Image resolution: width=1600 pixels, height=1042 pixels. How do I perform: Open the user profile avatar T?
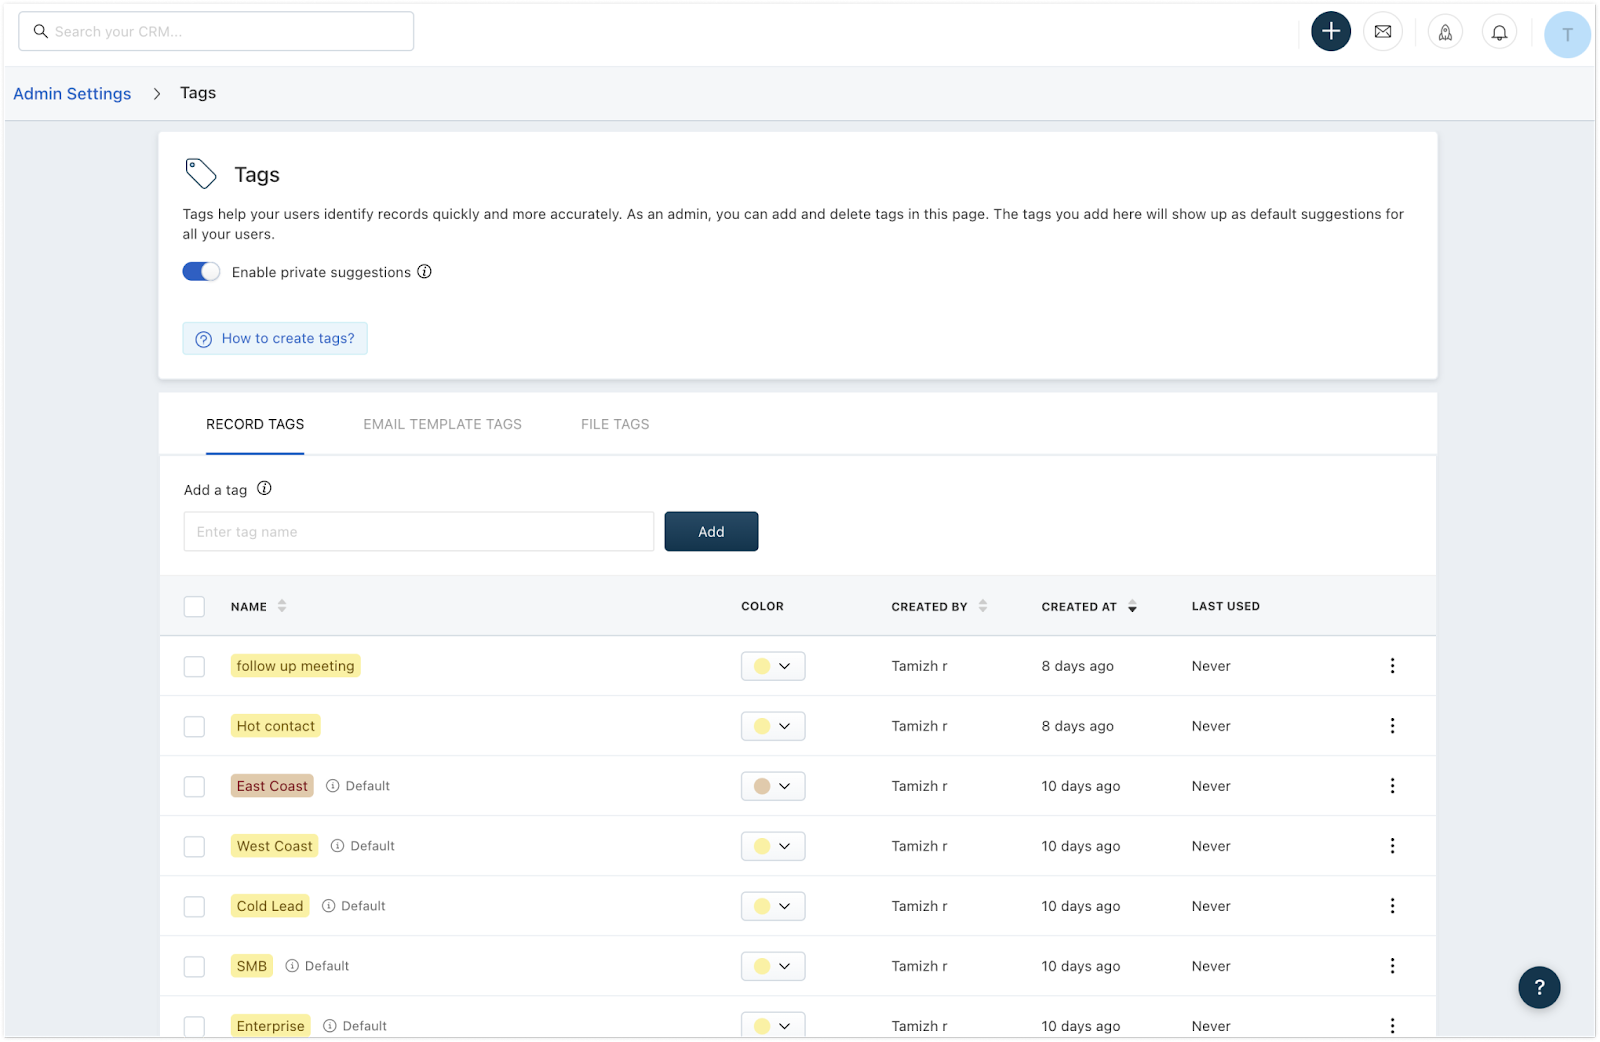[x=1567, y=35]
